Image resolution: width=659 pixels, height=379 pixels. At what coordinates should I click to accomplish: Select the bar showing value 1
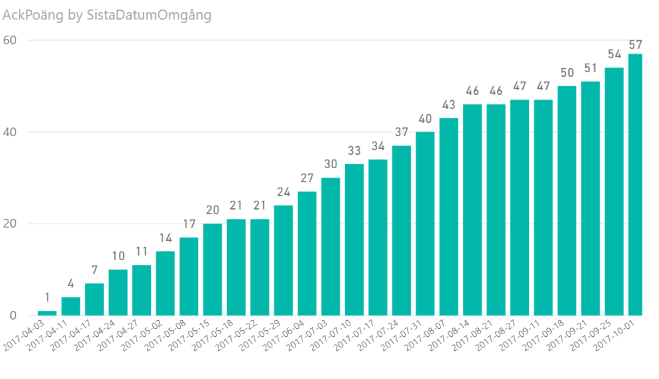[47, 313]
